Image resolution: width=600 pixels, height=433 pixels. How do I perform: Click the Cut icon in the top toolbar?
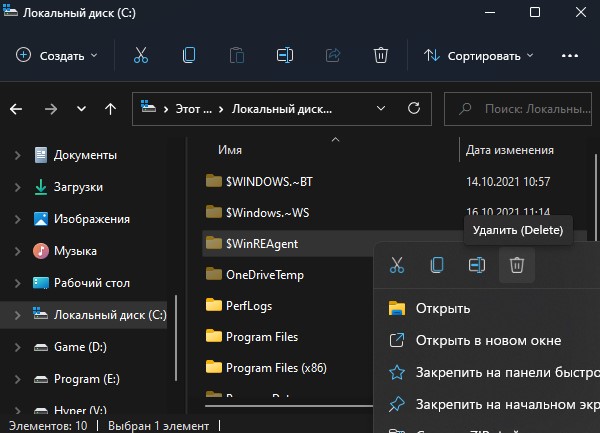coord(141,55)
